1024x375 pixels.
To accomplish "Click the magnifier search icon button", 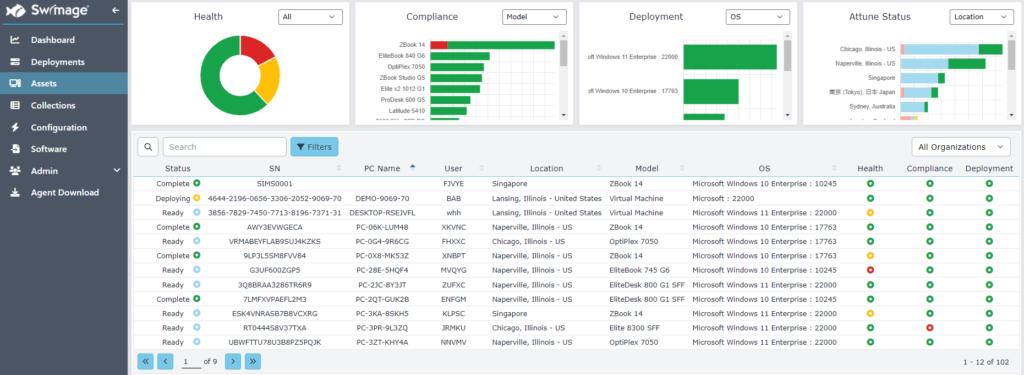I will point(148,147).
